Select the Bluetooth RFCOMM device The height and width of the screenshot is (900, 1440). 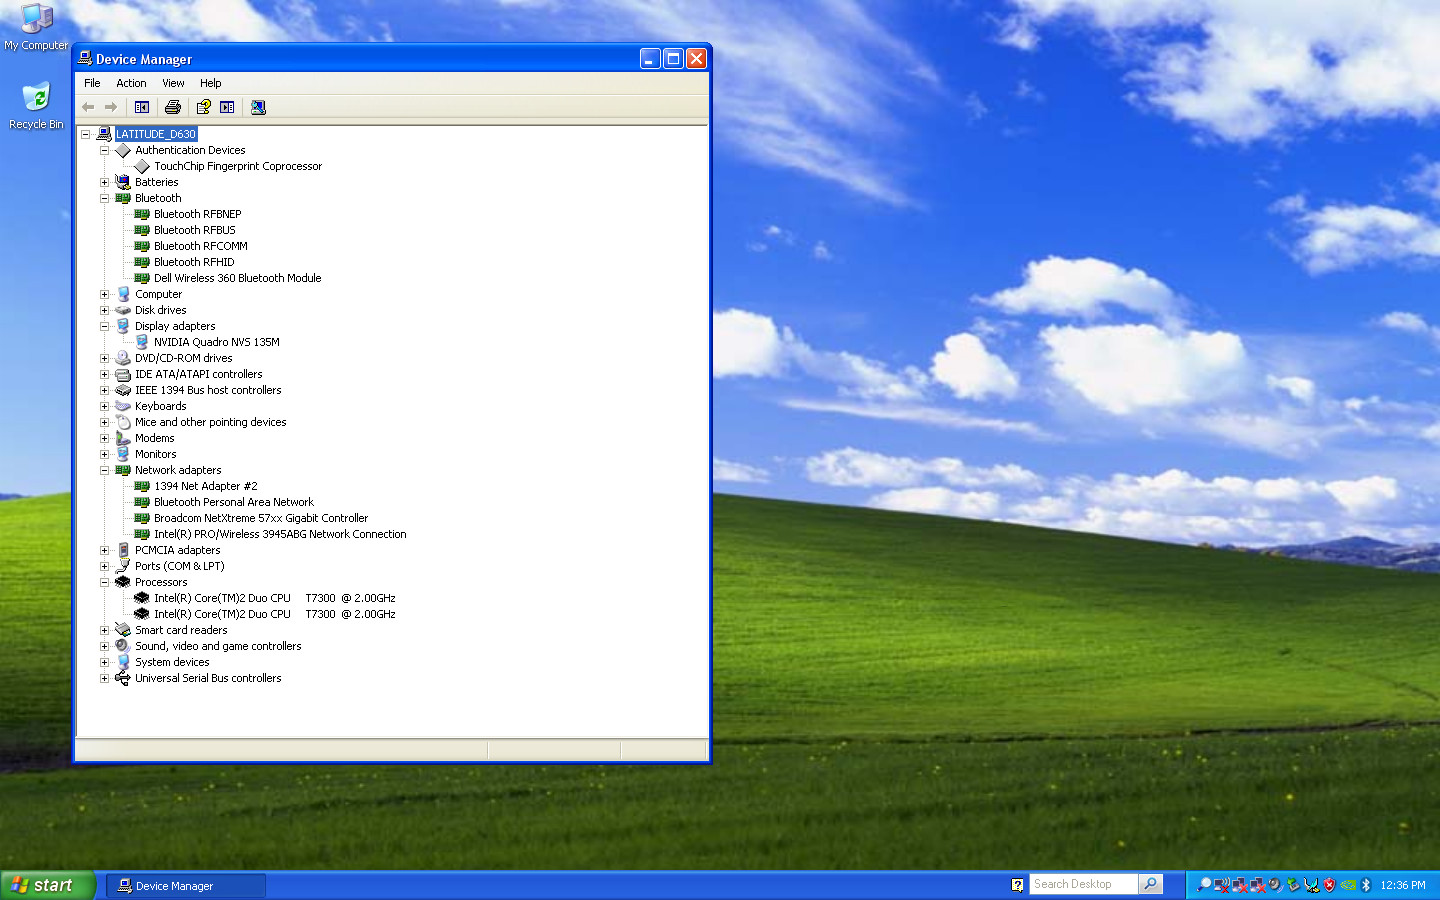coord(200,246)
